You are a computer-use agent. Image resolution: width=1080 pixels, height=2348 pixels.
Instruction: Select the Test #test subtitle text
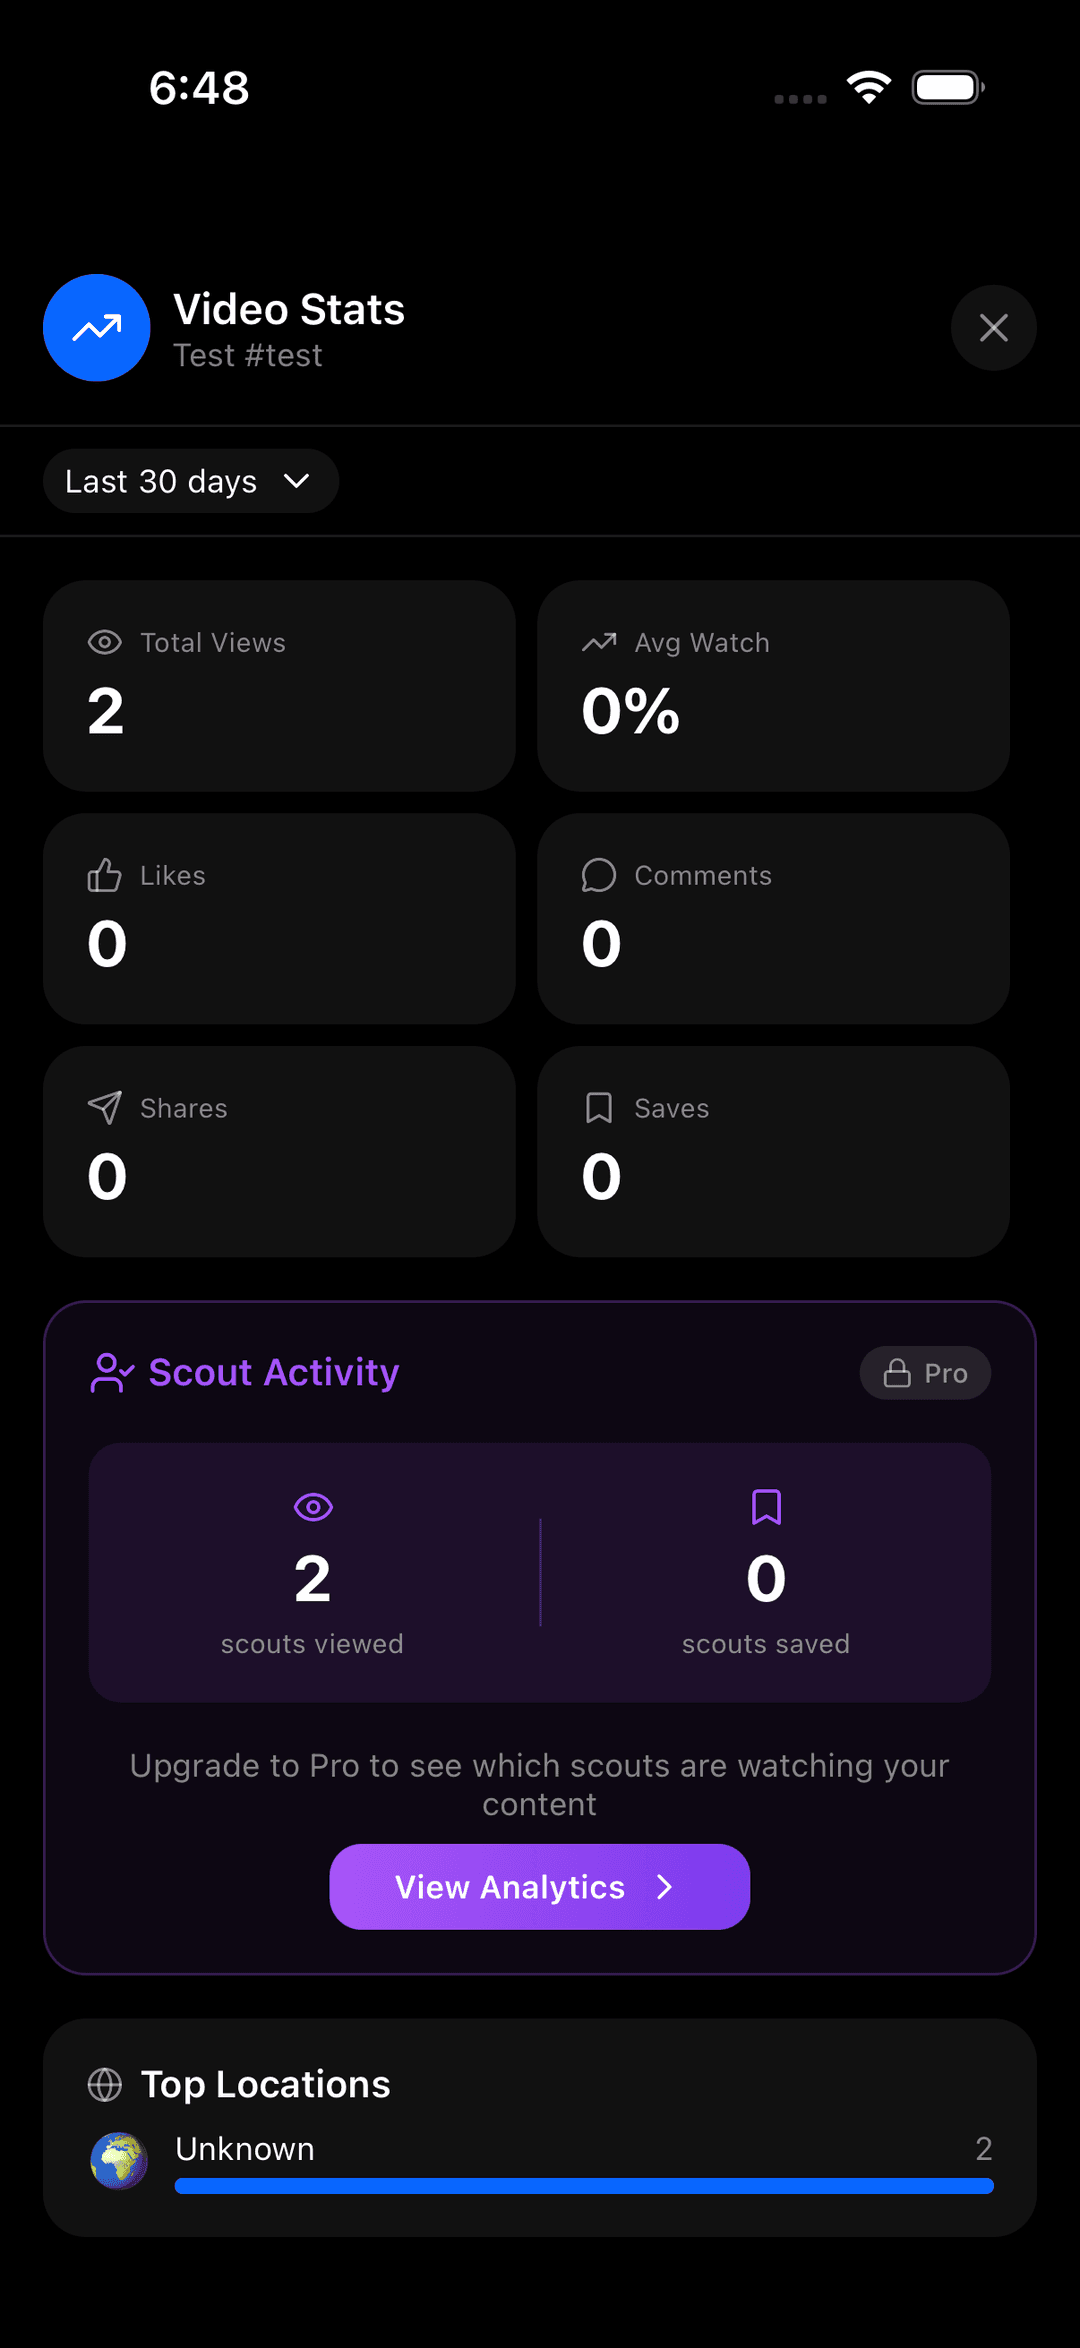(248, 355)
